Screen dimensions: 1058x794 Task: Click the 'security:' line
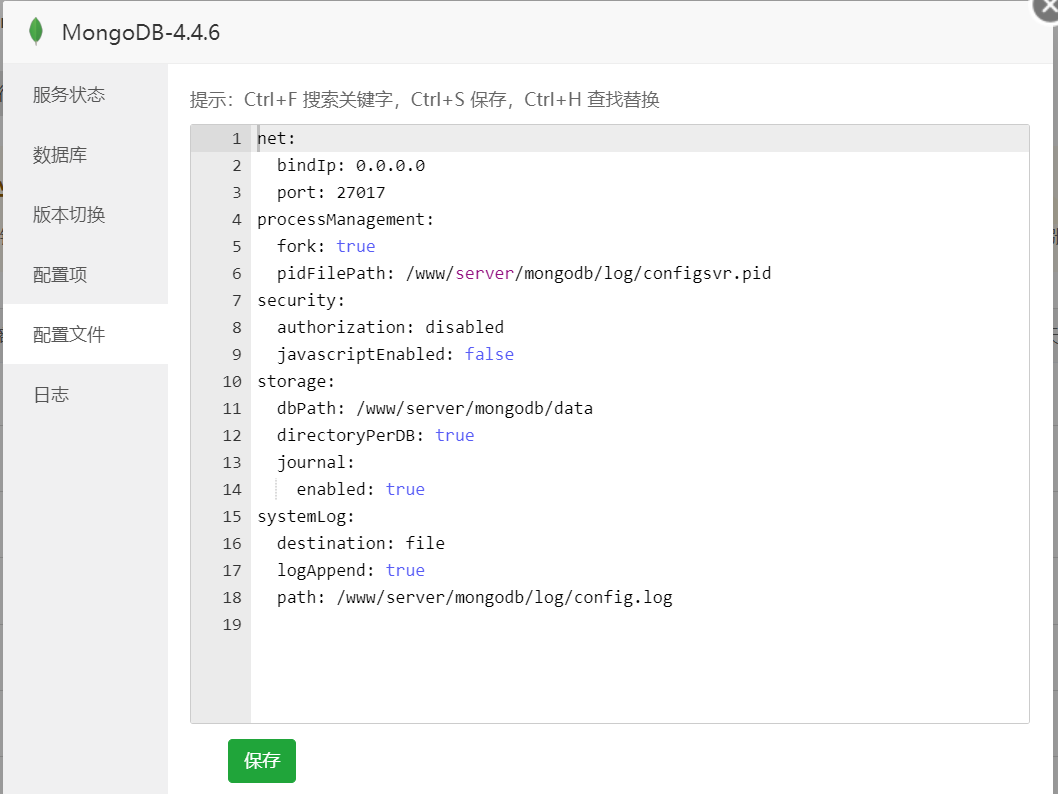click(301, 300)
